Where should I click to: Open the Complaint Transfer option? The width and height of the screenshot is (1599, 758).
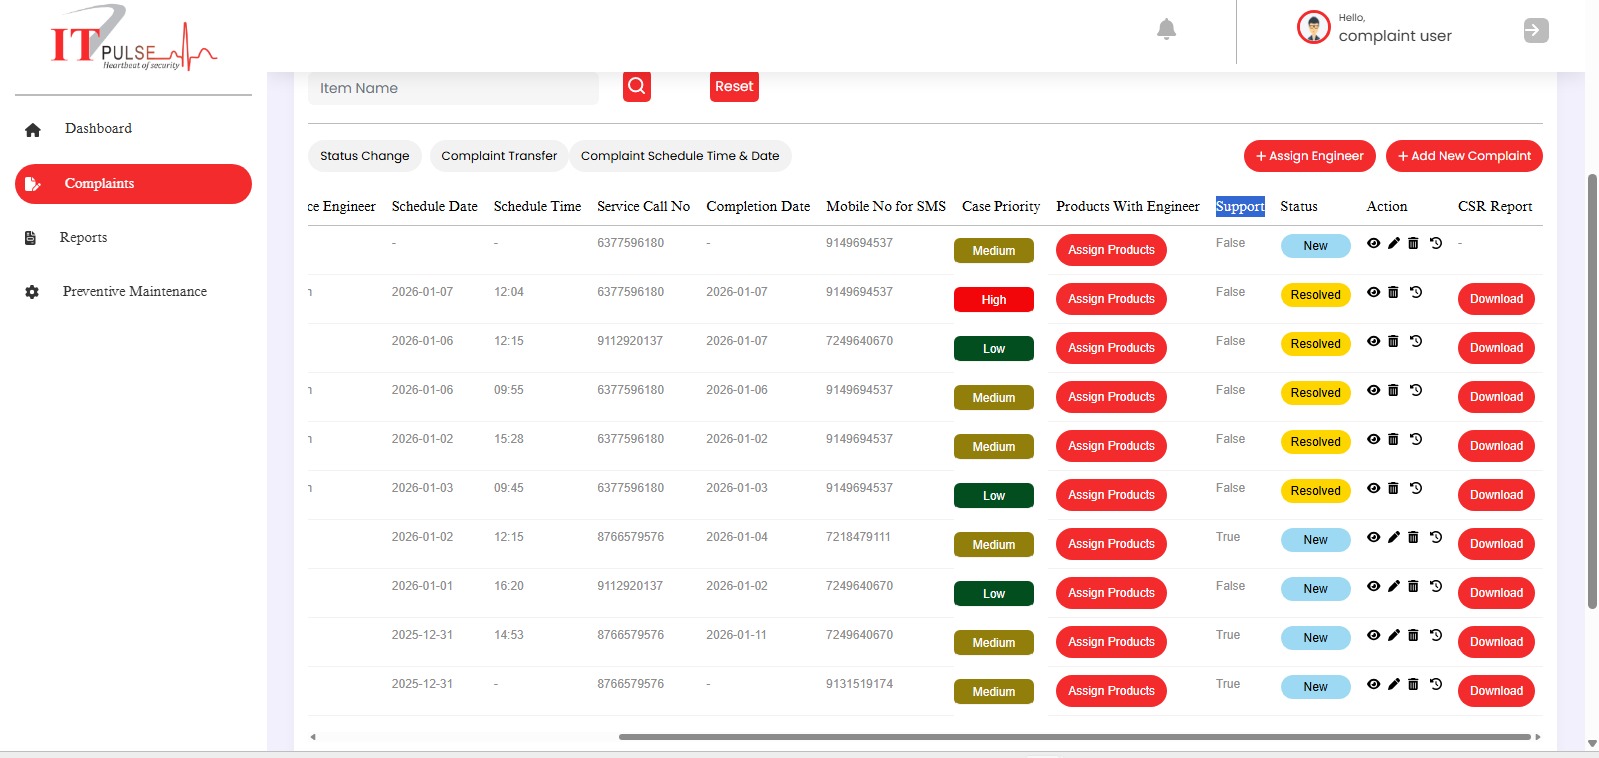coord(498,156)
